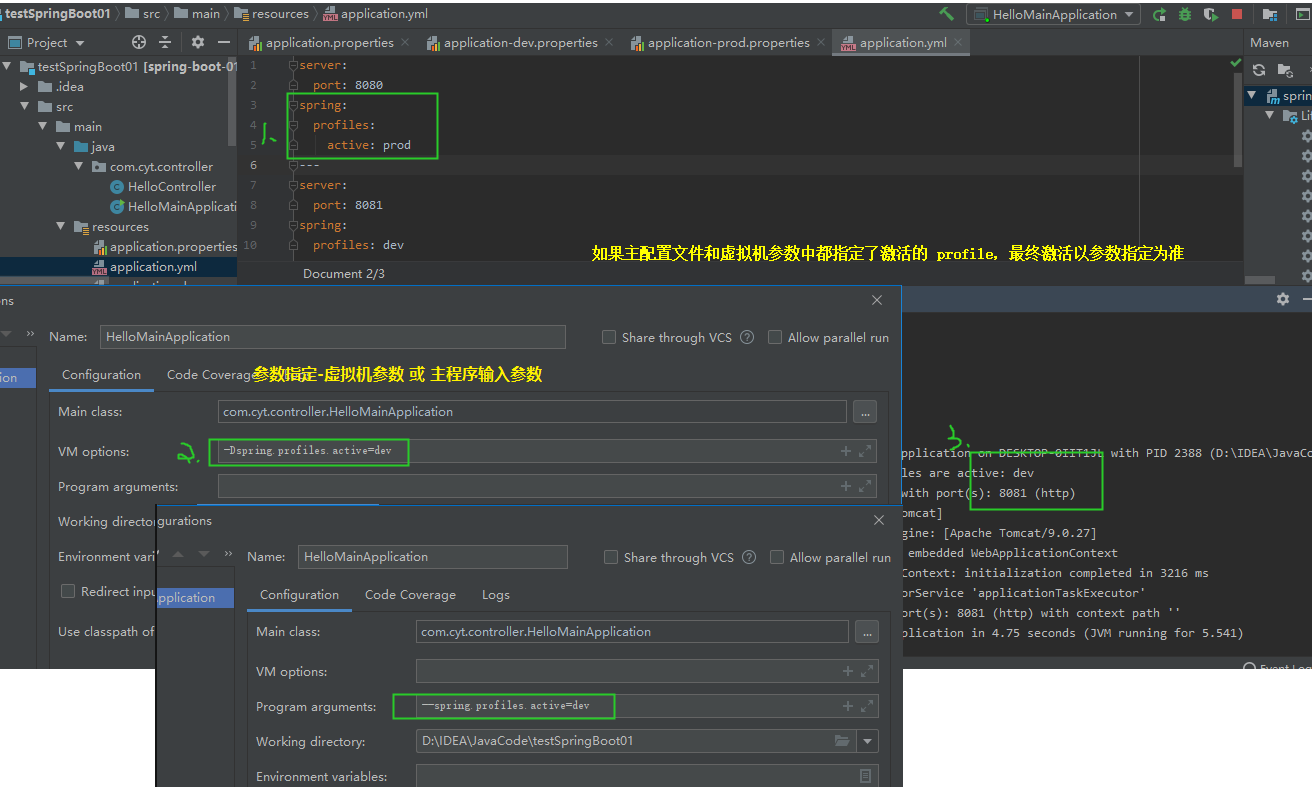
Task: Click the green inspection checkmark in the editor
Action: pos(1235,63)
